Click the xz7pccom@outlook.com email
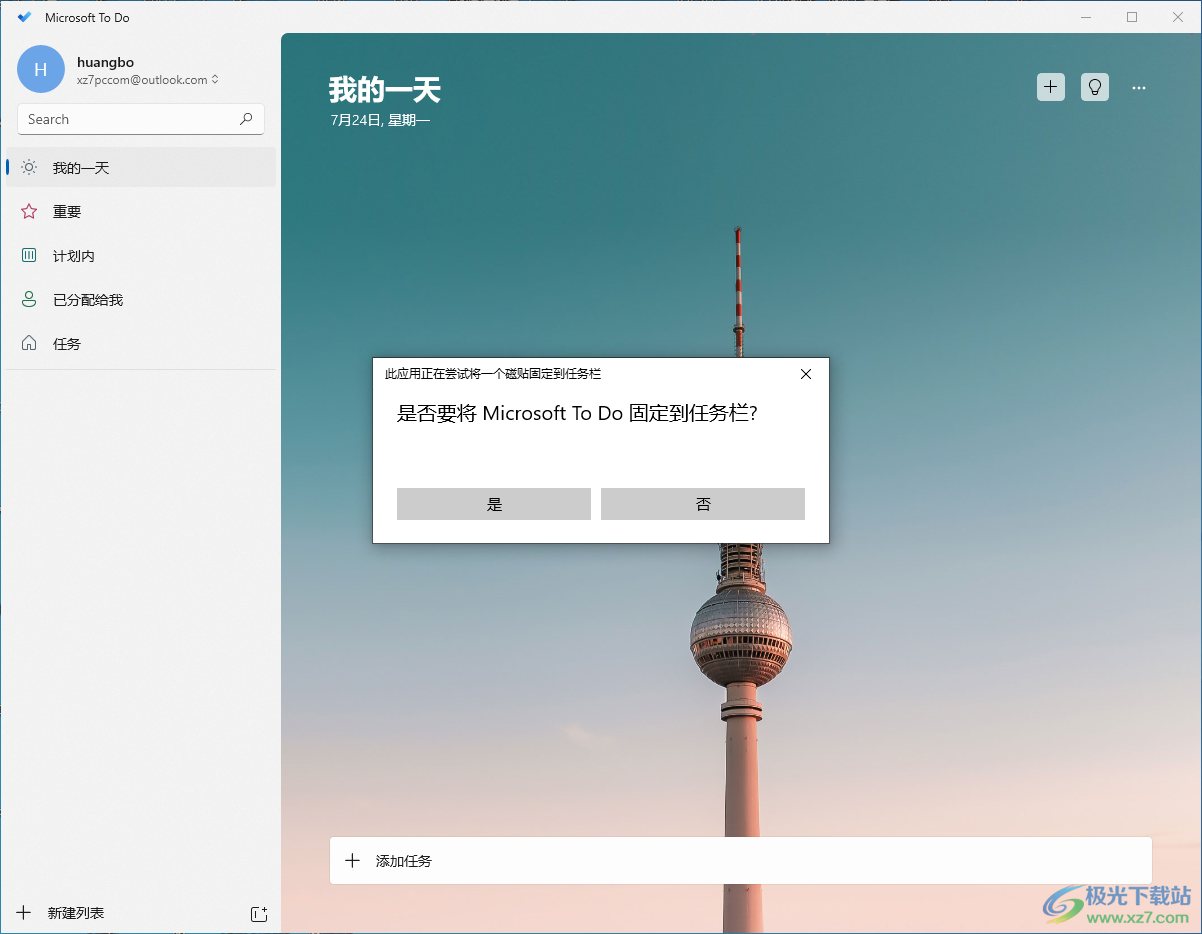Image resolution: width=1202 pixels, height=934 pixels. tap(142, 80)
